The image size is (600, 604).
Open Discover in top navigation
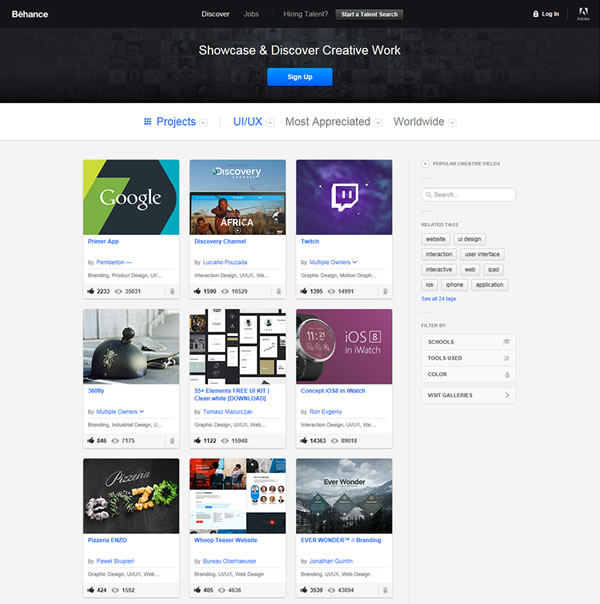215,14
